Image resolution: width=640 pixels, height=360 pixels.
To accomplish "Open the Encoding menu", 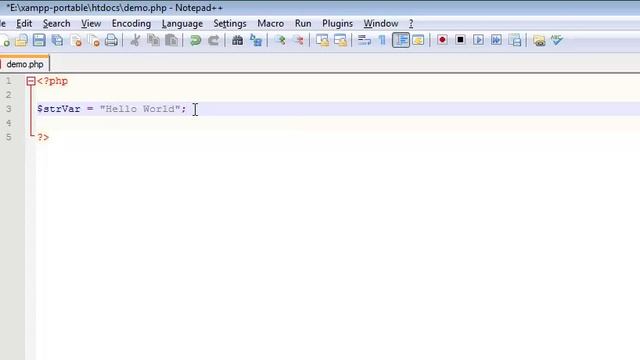I will click(x=131, y=24).
